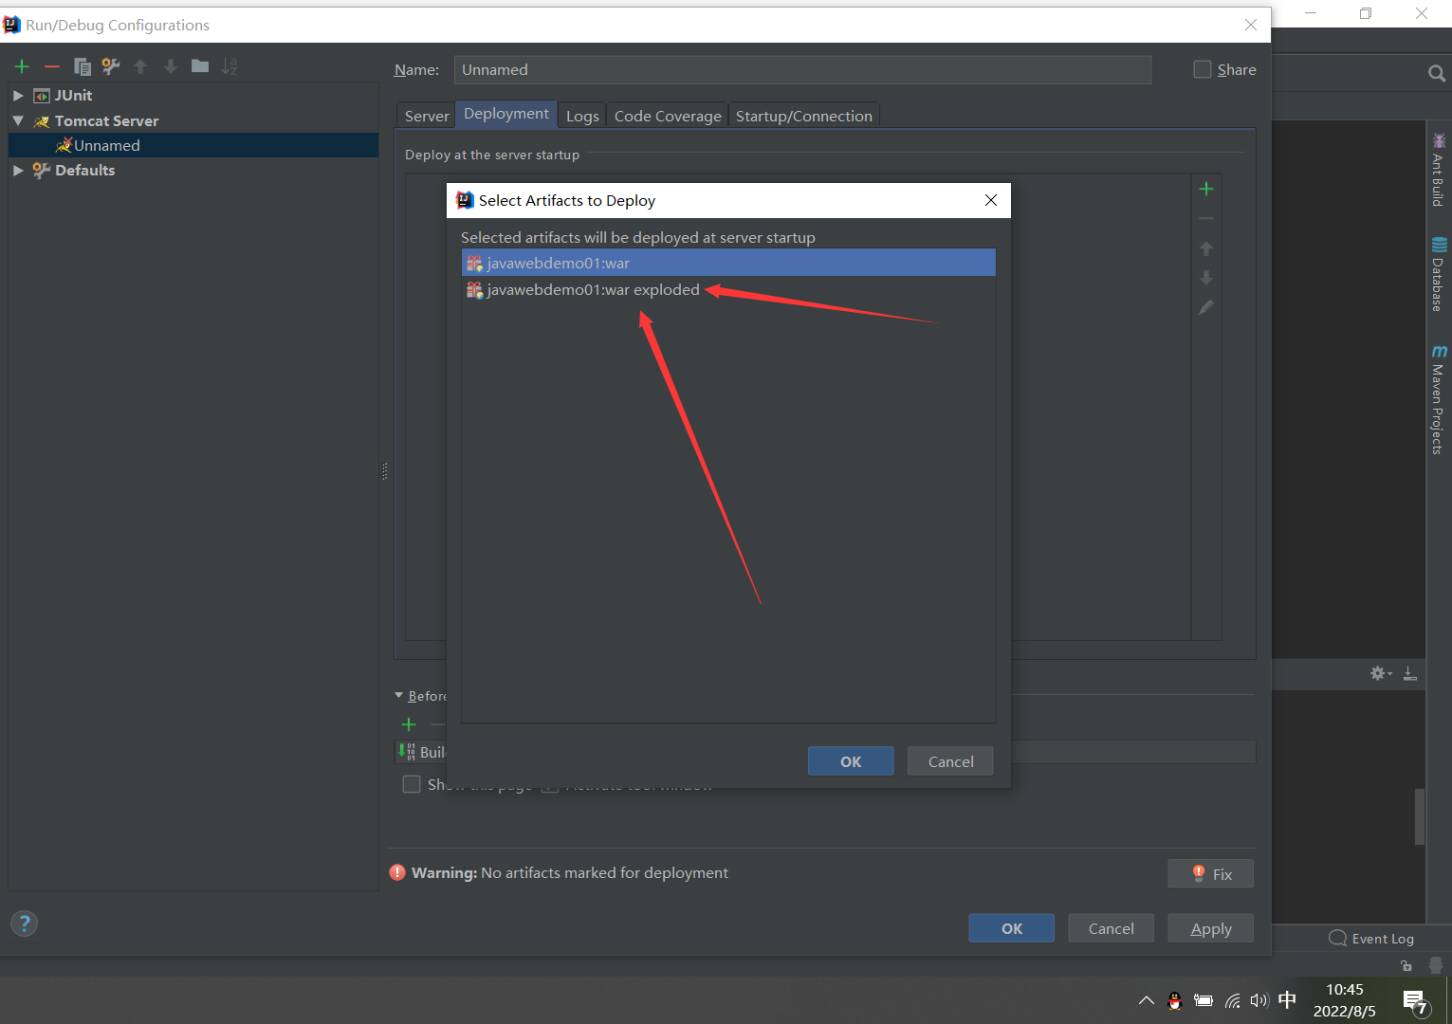This screenshot has width=1452, height=1024.
Task: Open the Ant Build side panel
Action: (x=1438, y=170)
